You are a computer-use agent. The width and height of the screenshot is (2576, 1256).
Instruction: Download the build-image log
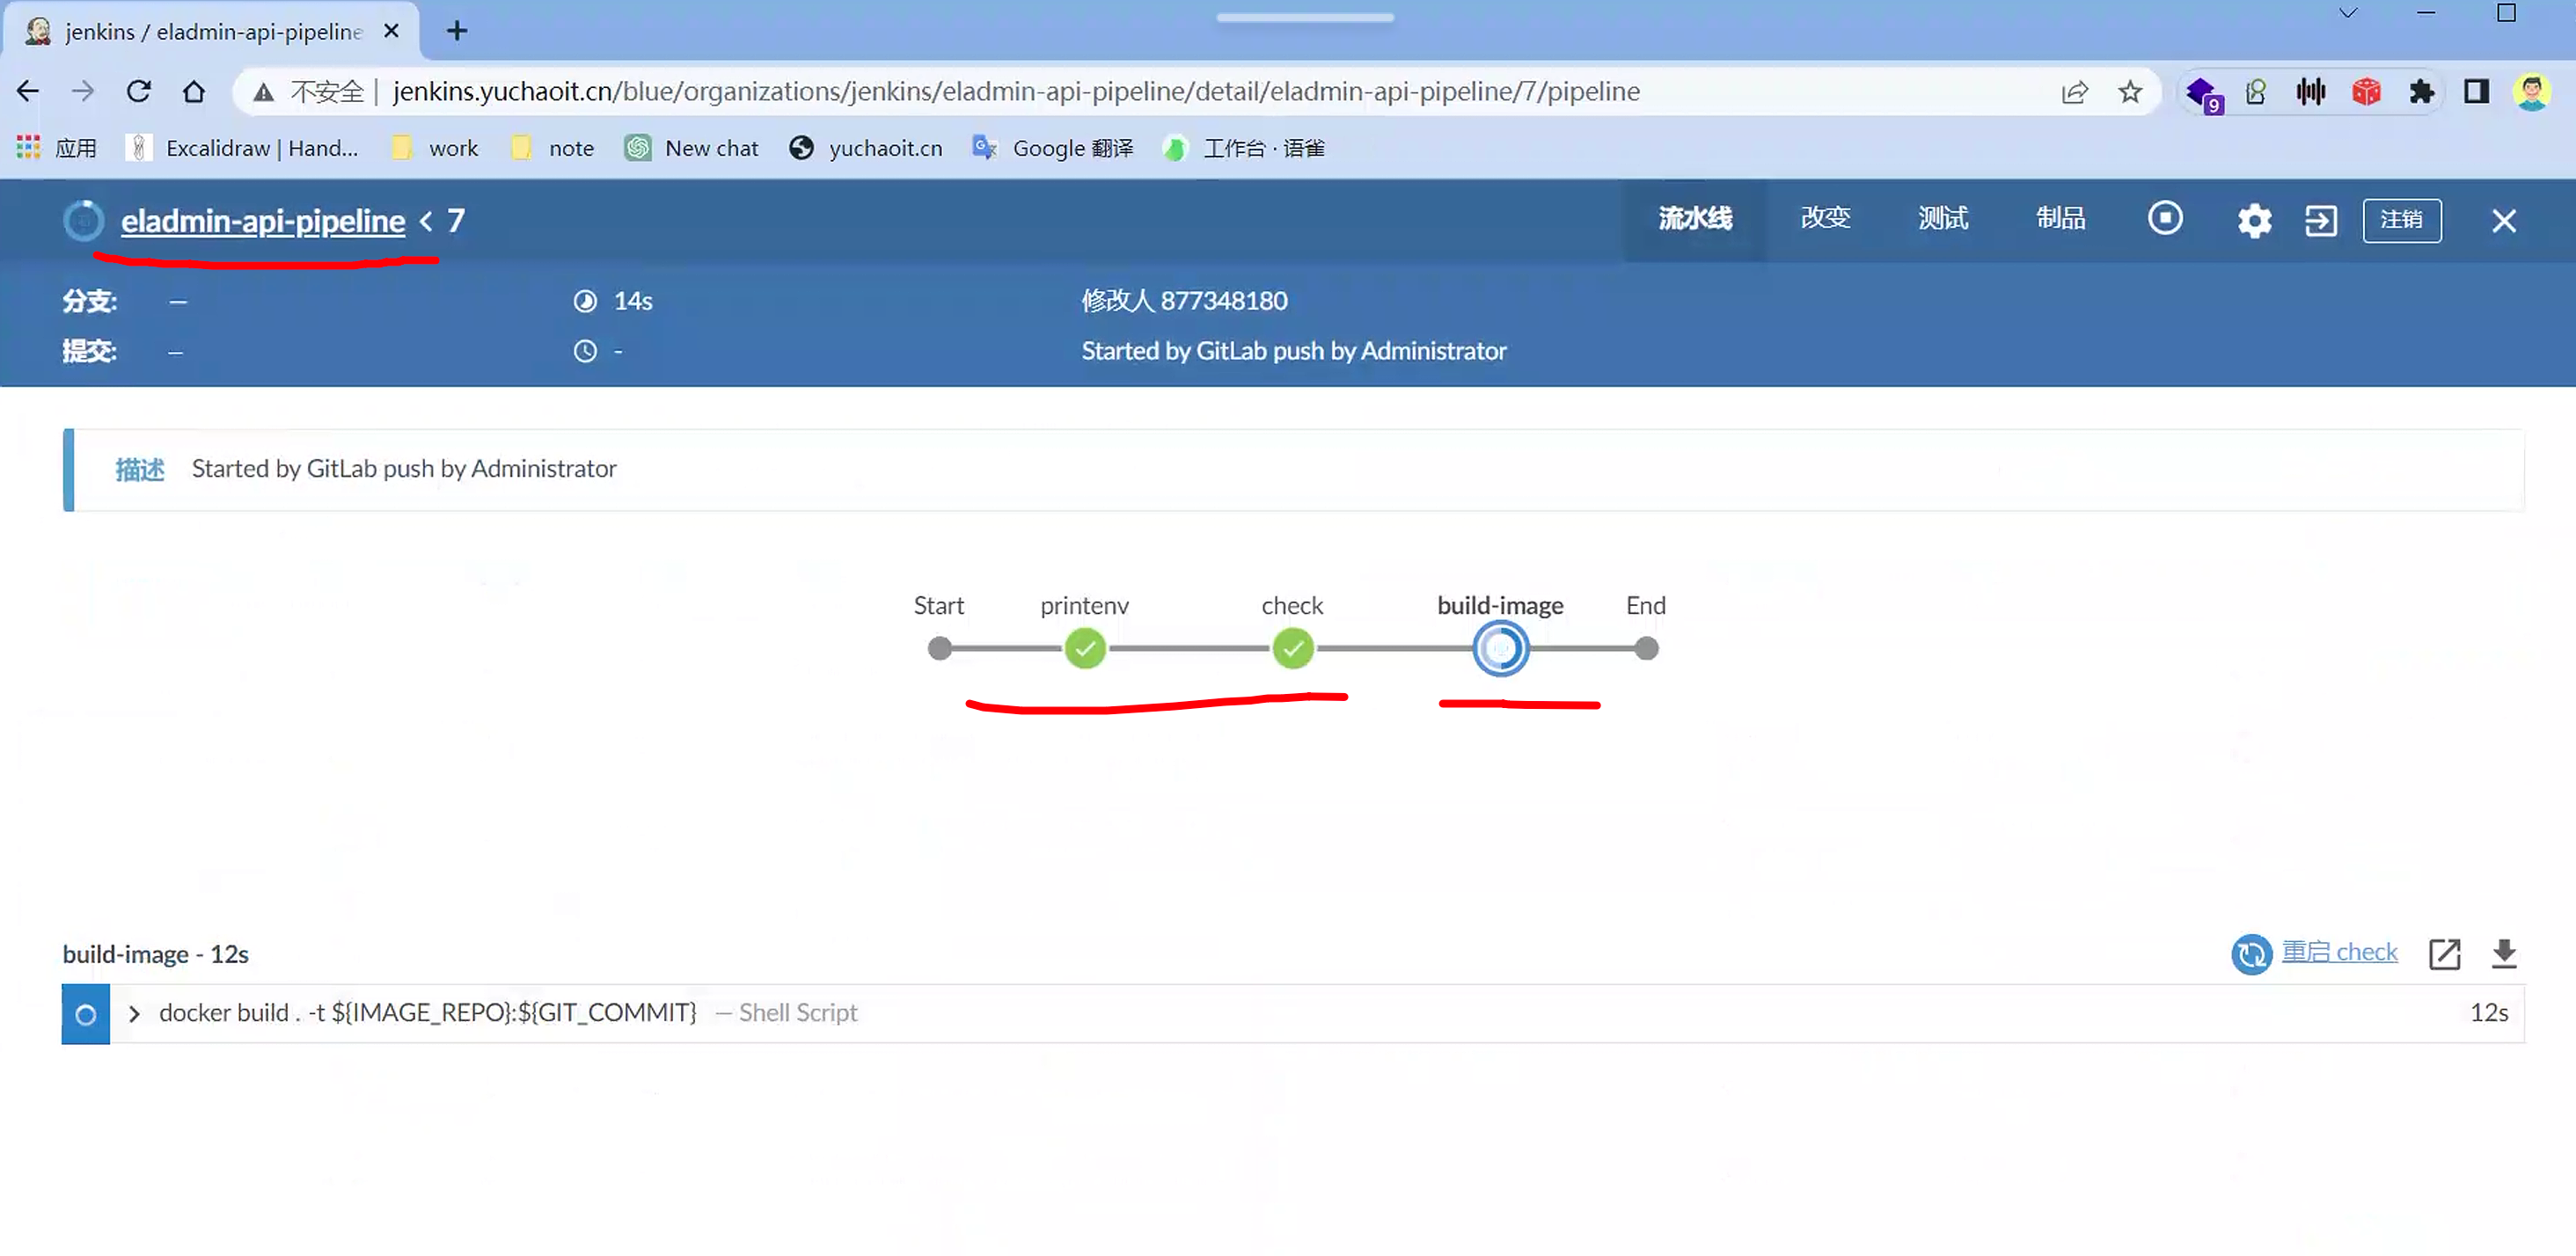[x=2504, y=954]
